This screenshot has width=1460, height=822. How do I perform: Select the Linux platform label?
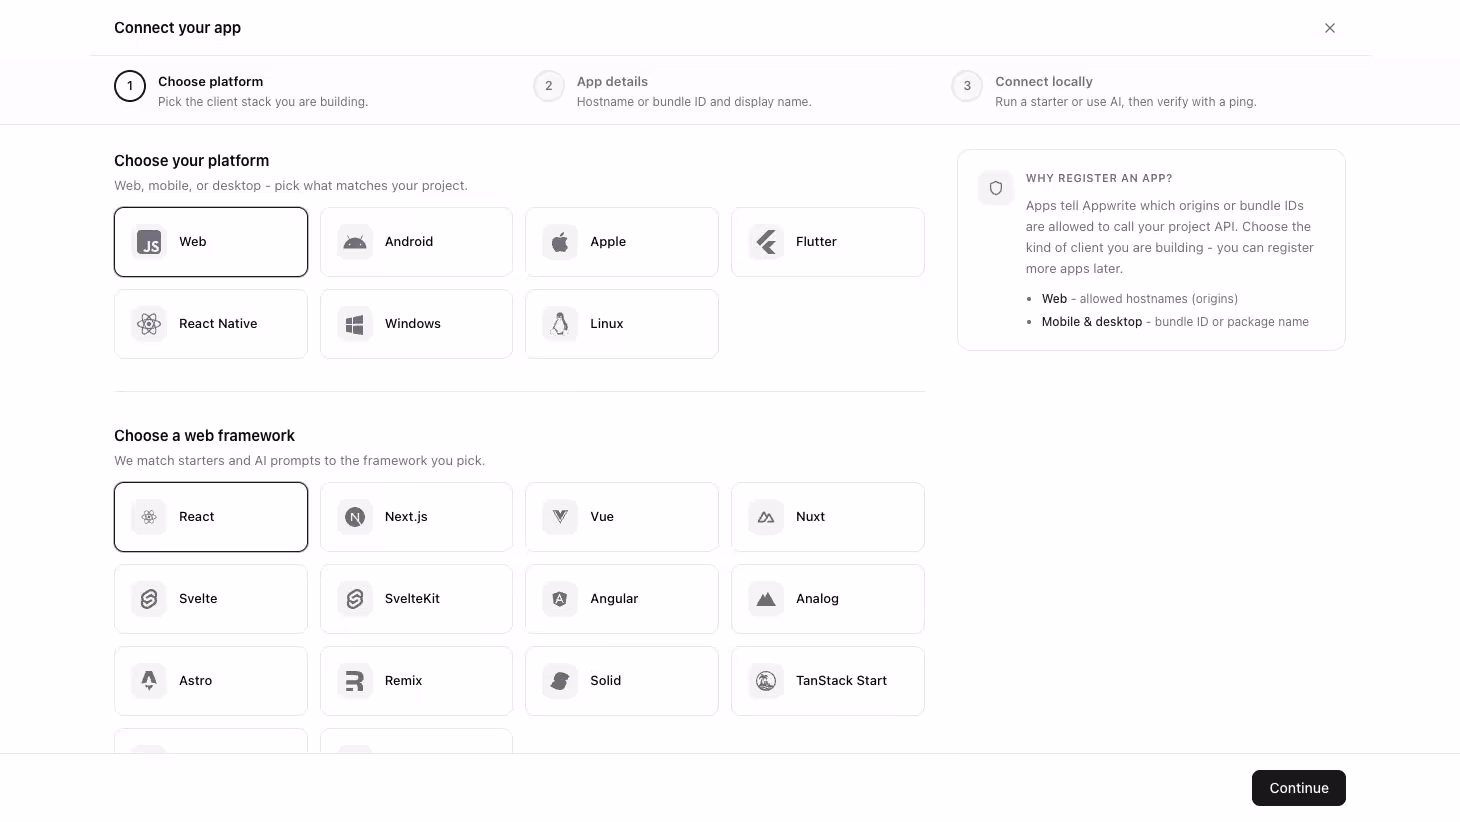607,324
